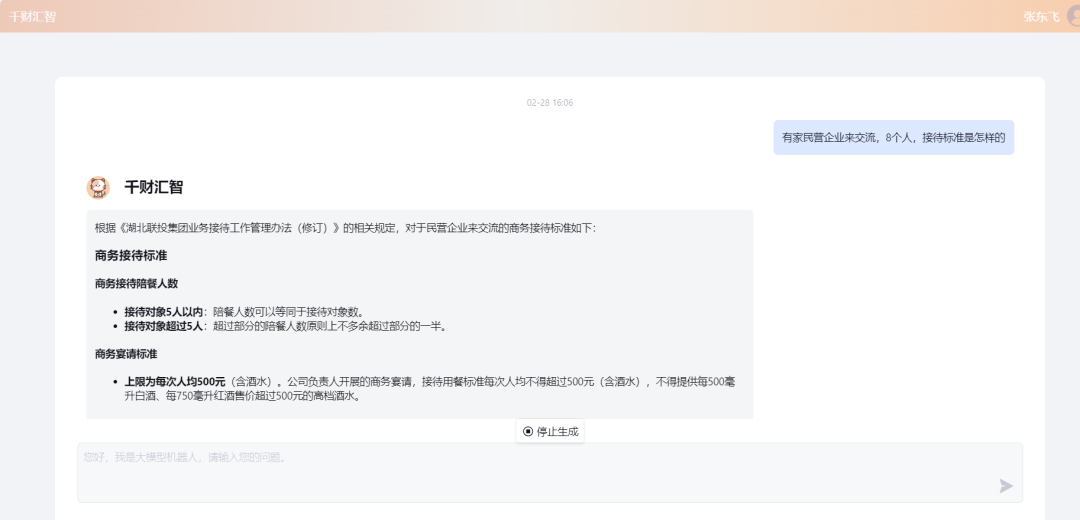Click the username 张东飞 in the header
The image size is (1080, 520).
click(1040, 17)
